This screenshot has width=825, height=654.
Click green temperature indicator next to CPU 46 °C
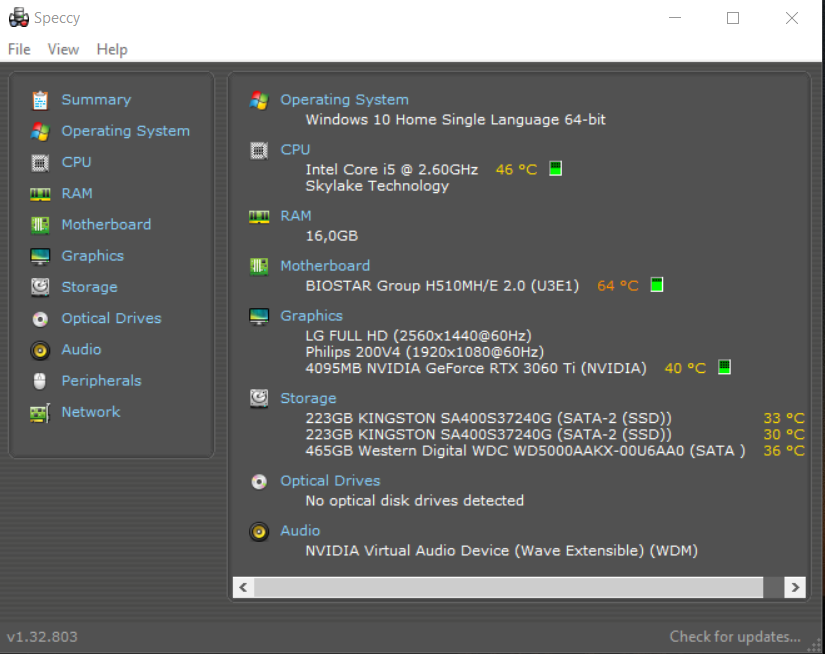pyautogui.click(x=556, y=168)
